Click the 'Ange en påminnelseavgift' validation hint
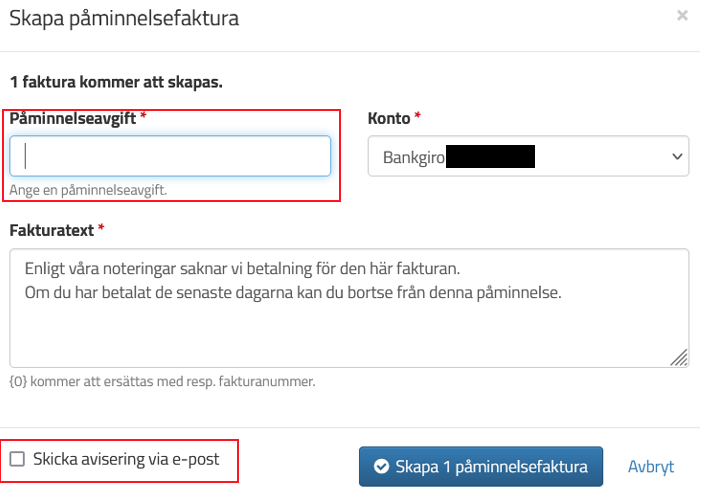The height and width of the screenshot is (490, 706). 88,190
